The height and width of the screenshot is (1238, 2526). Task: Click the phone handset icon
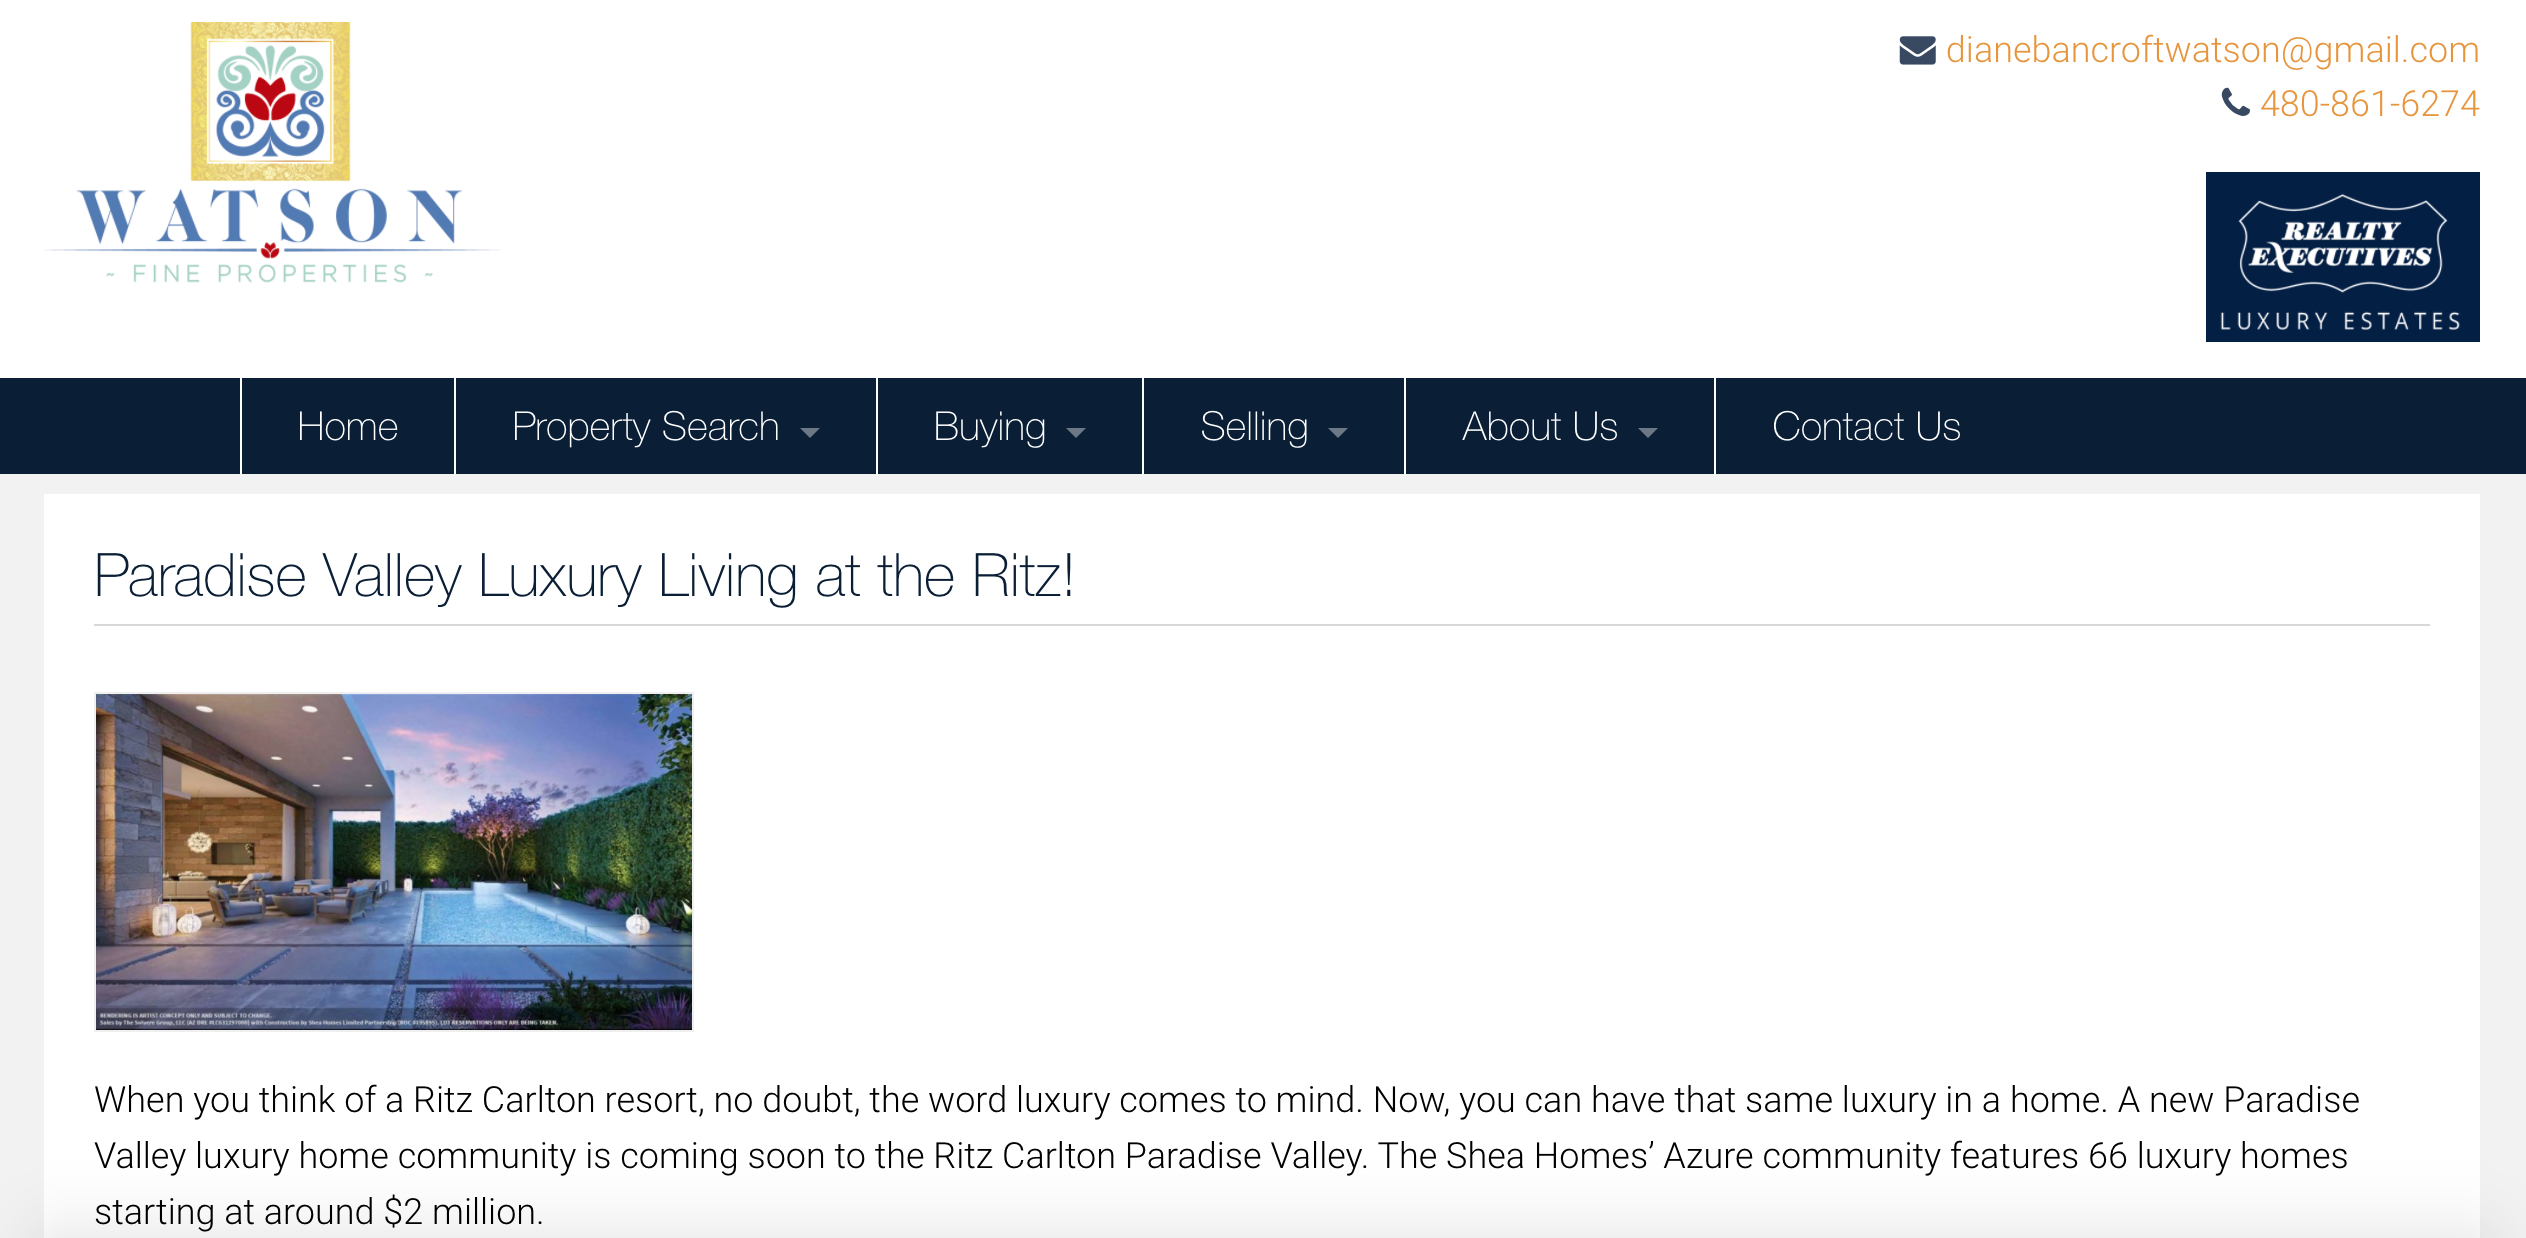(x=2235, y=103)
